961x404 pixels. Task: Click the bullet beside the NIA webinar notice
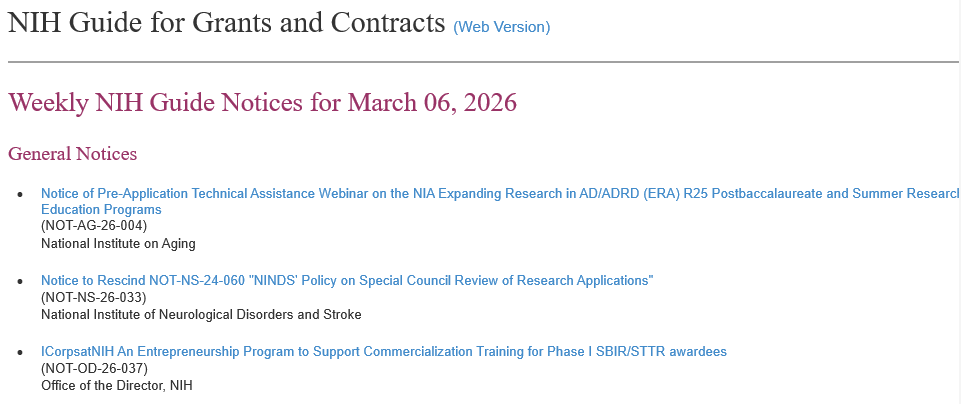pos(20,194)
